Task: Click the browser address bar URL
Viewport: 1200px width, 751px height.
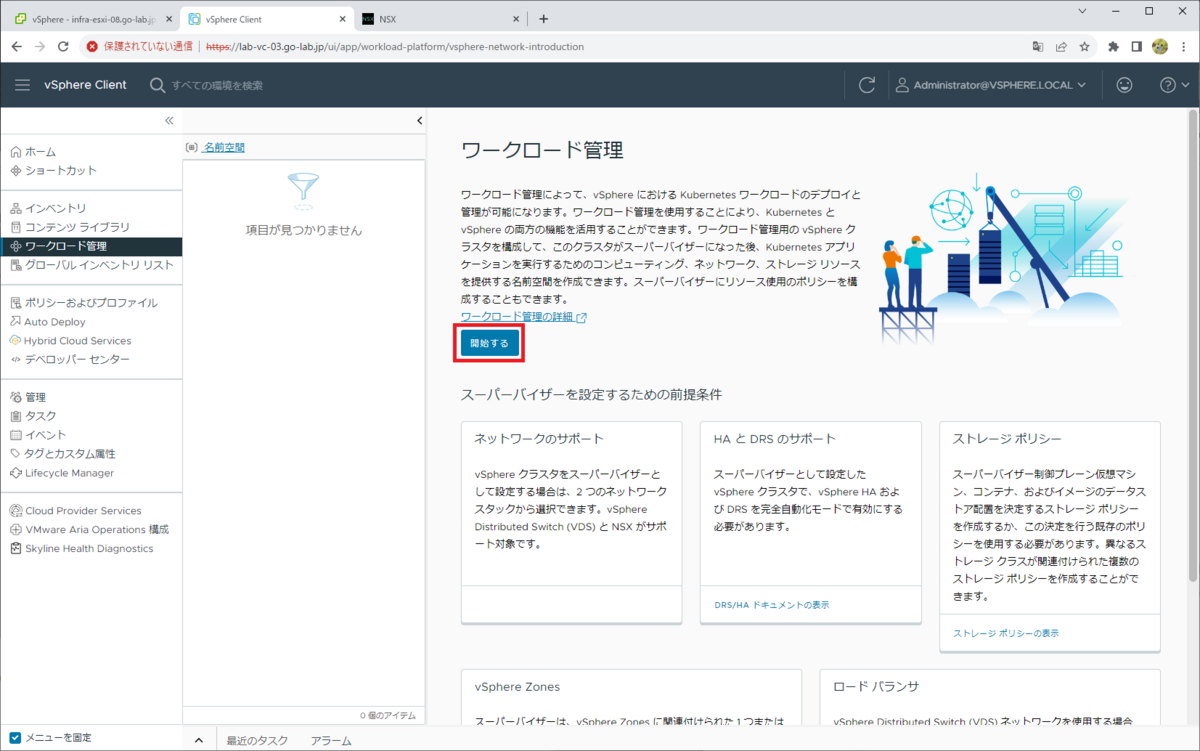Action: coord(395,46)
